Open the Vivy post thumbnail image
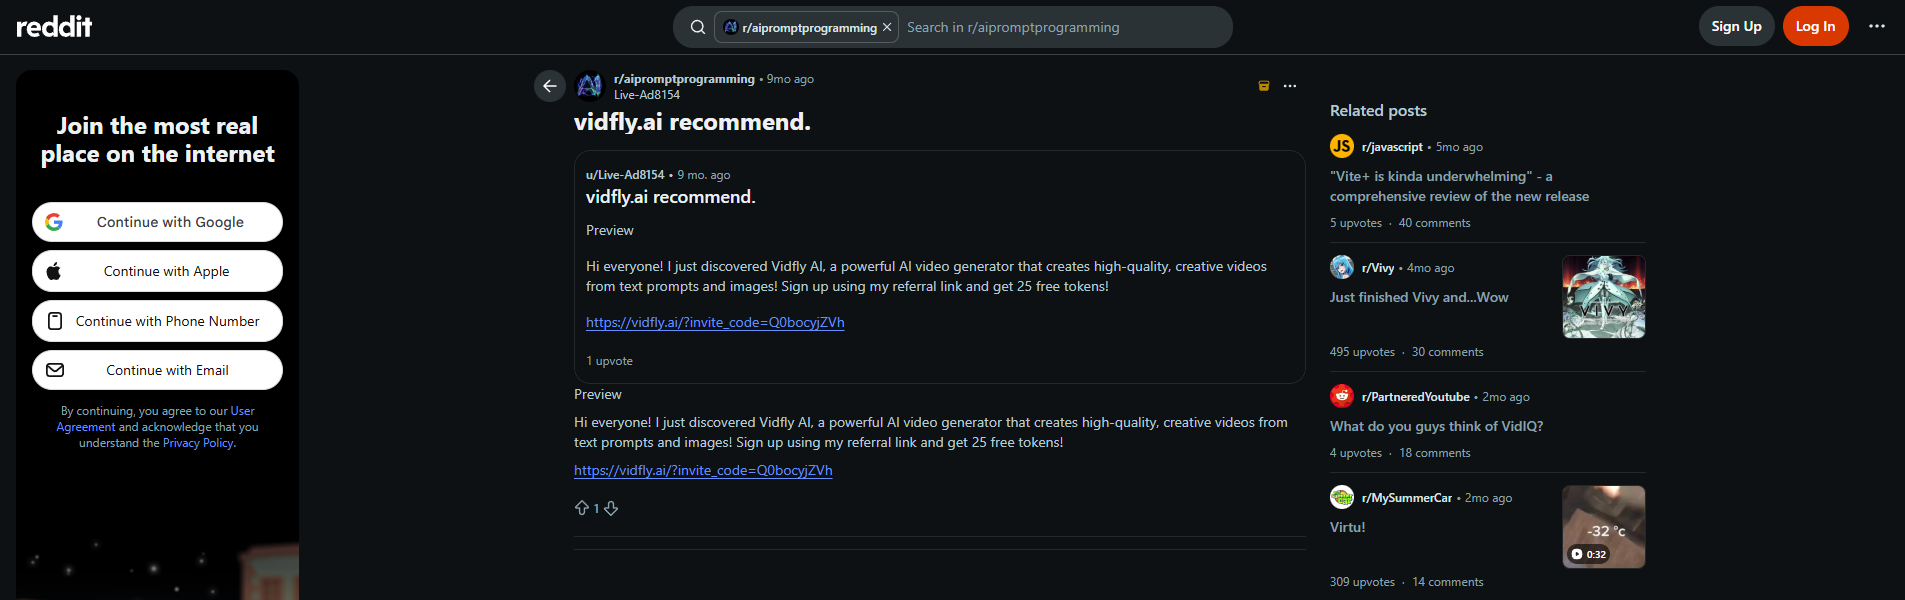Image resolution: width=1905 pixels, height=600 pixels. (1604, 297)
